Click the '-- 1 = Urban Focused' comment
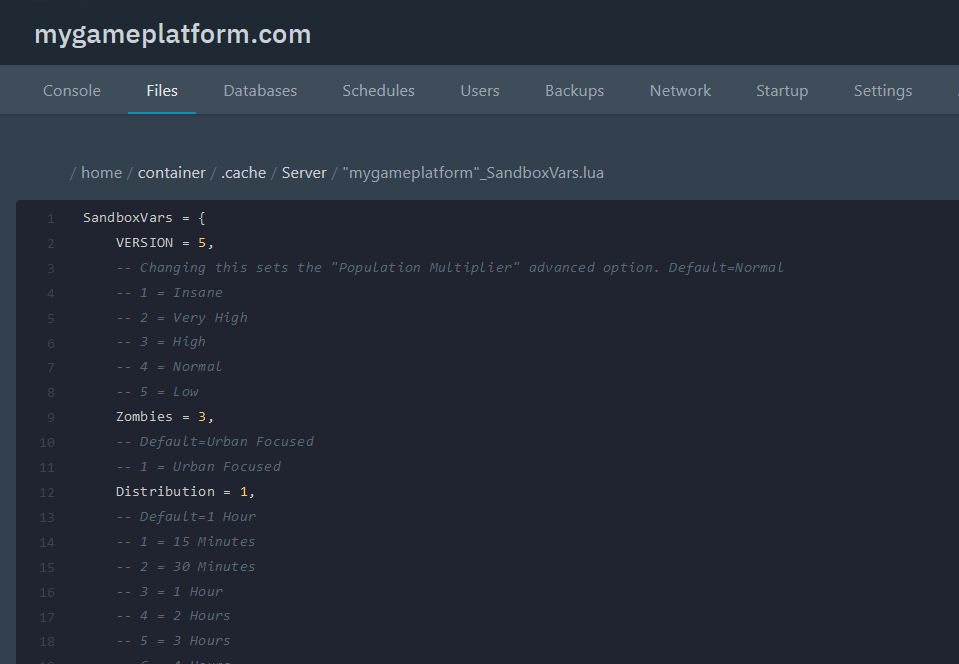 (x=198, y=467)
